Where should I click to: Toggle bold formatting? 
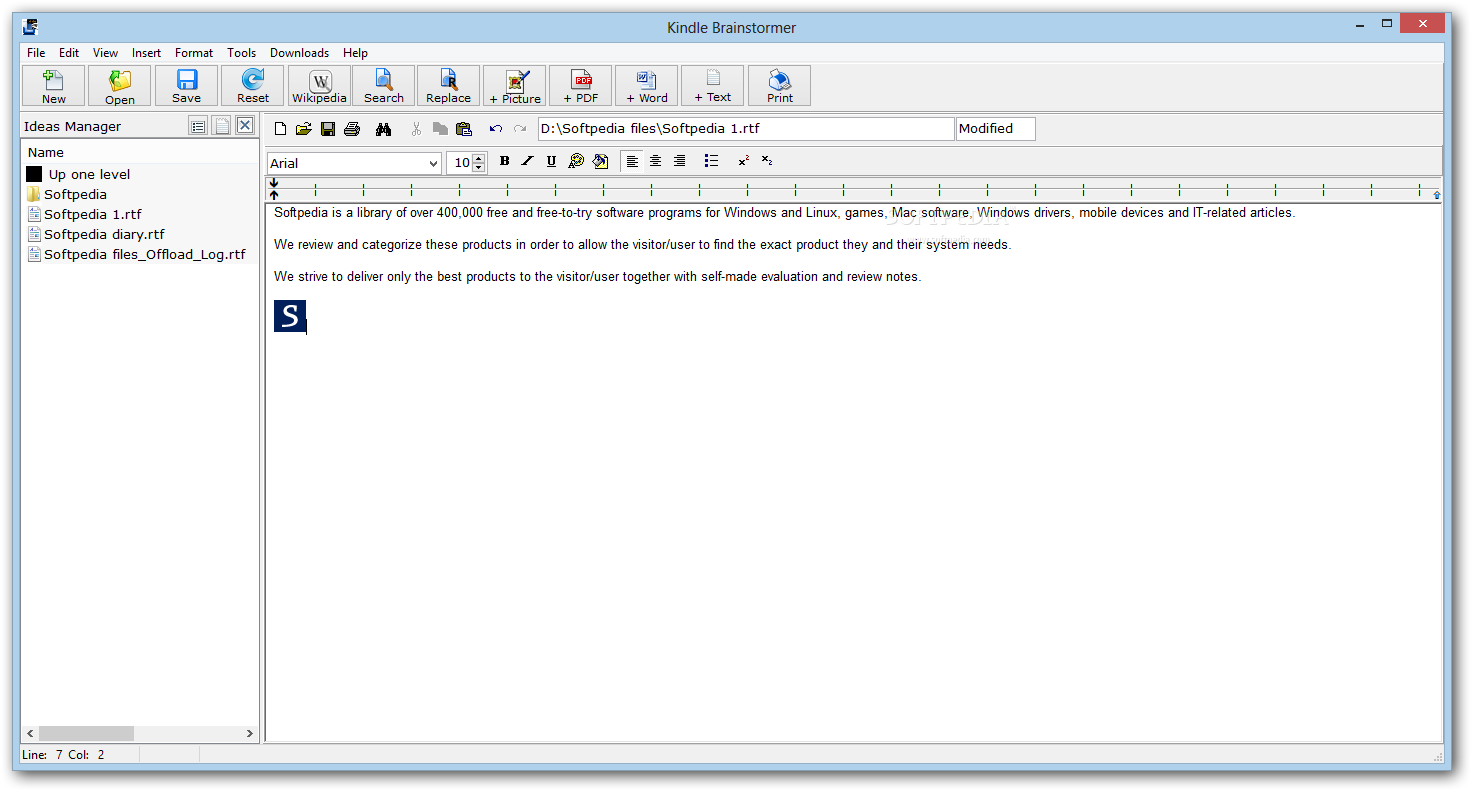pos(504,161)
